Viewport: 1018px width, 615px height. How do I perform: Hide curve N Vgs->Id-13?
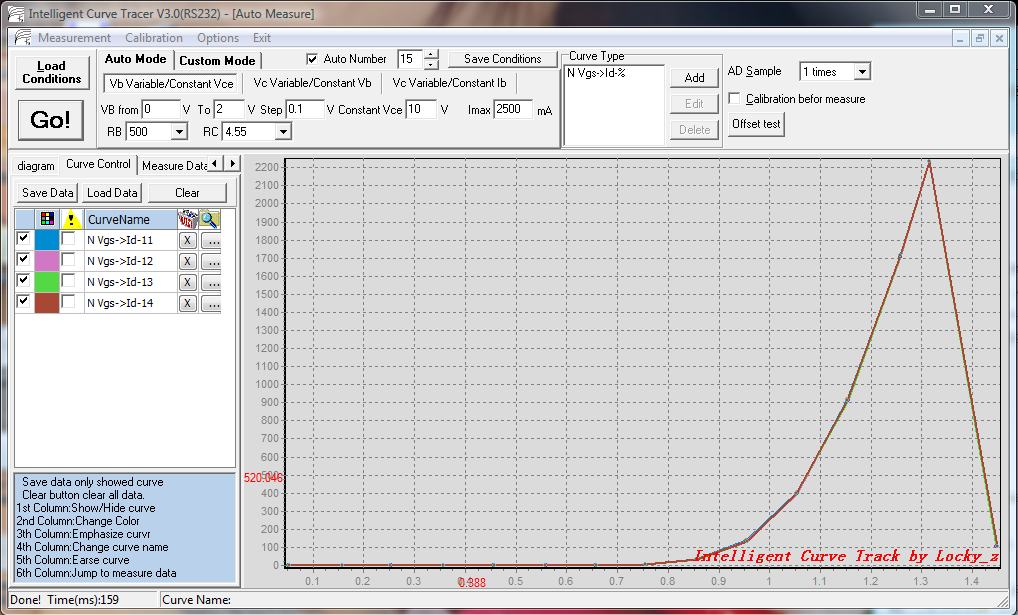23,281
